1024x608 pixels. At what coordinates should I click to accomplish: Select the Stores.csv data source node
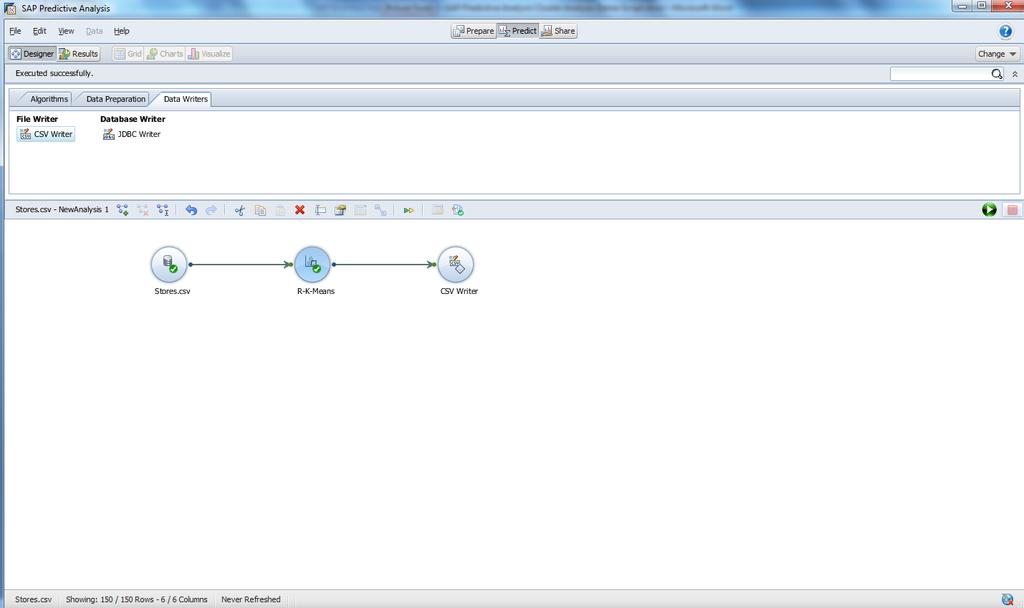(x=169, y=264)
